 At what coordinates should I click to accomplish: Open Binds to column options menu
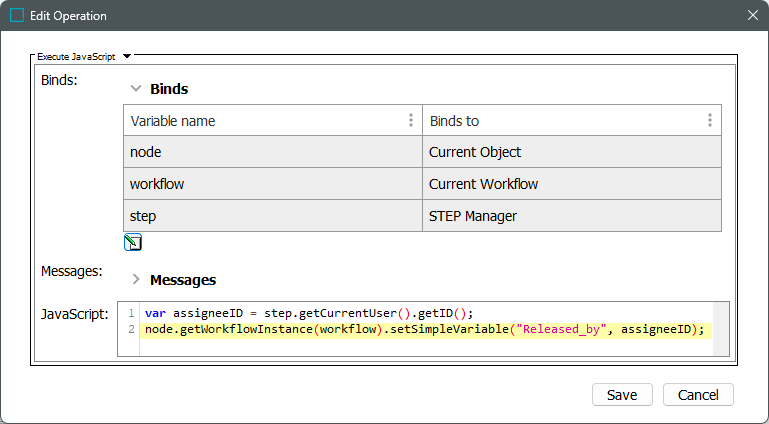[709, 120]
